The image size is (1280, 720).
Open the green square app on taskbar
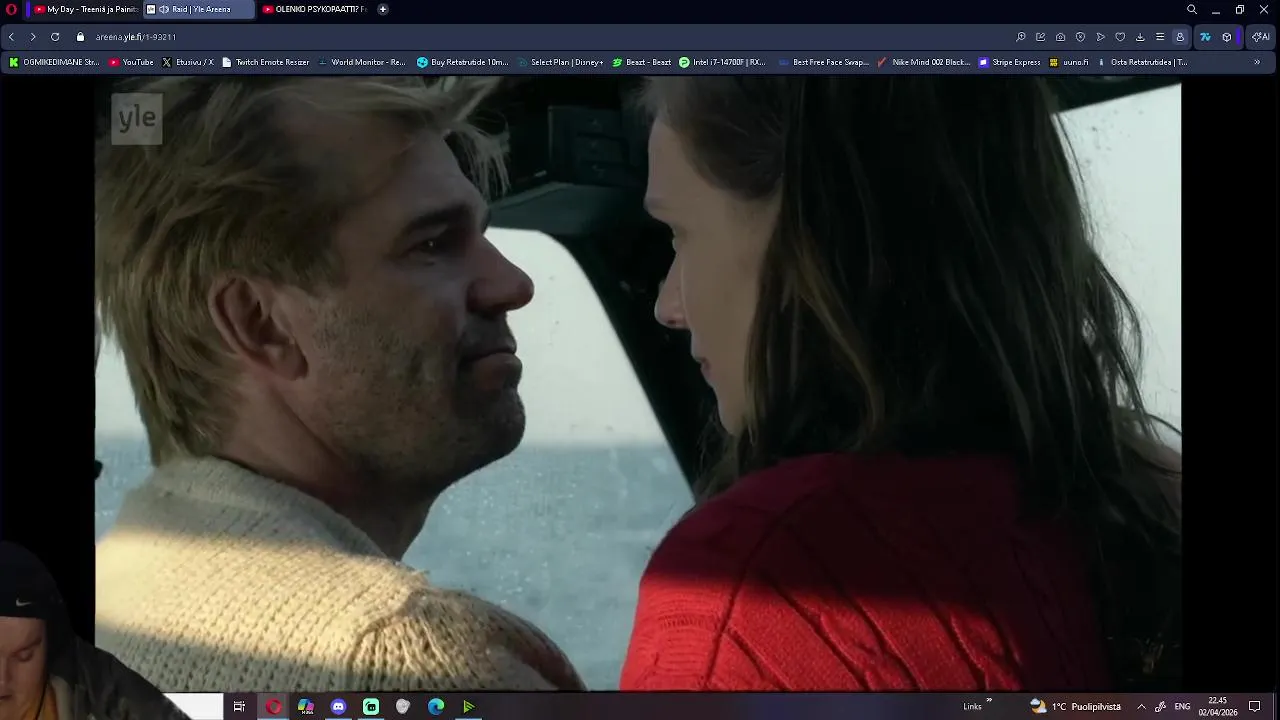(x=371, y=706)
